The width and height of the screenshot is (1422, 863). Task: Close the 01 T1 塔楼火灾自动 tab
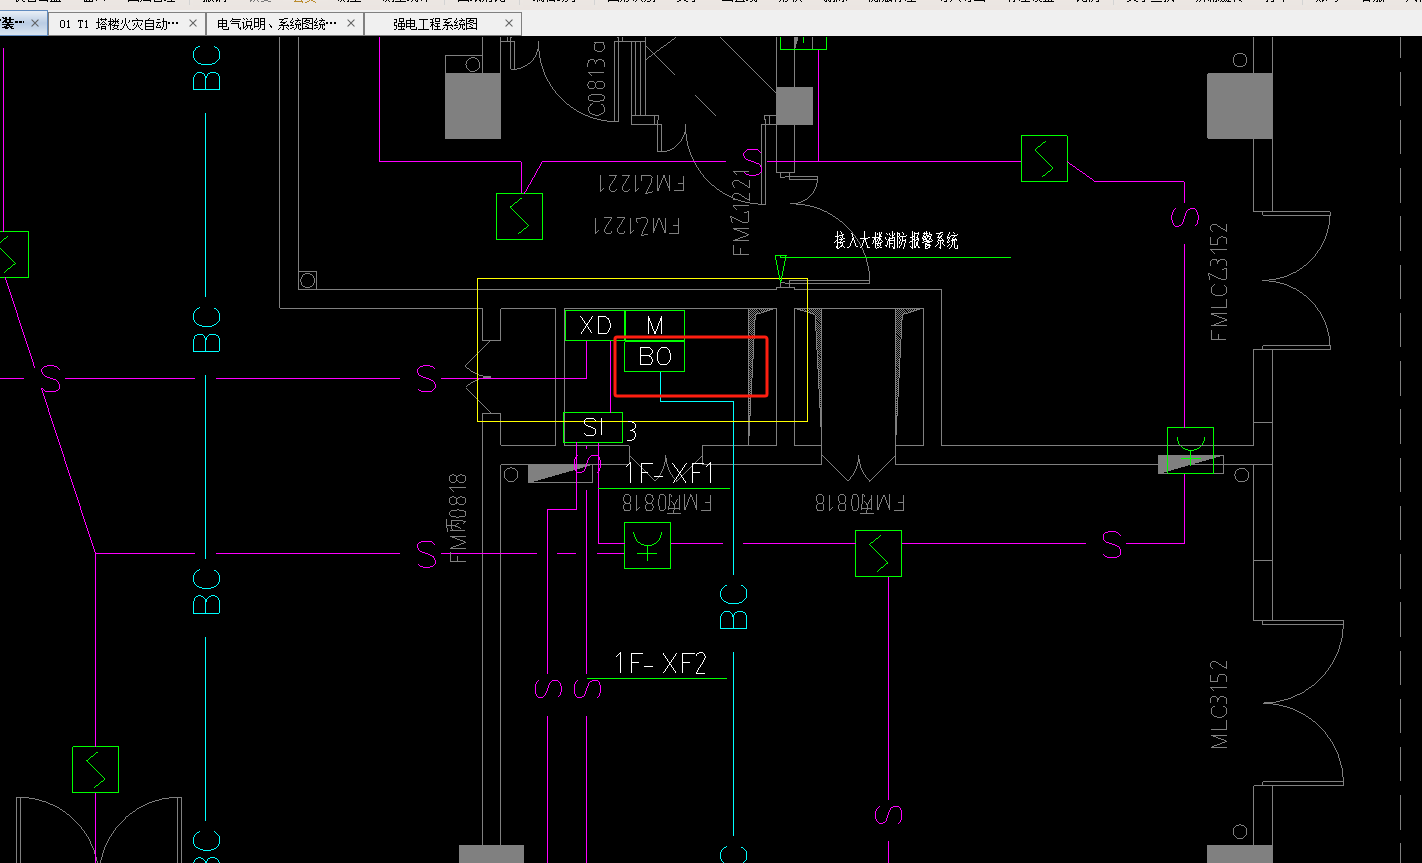point(194,24)
